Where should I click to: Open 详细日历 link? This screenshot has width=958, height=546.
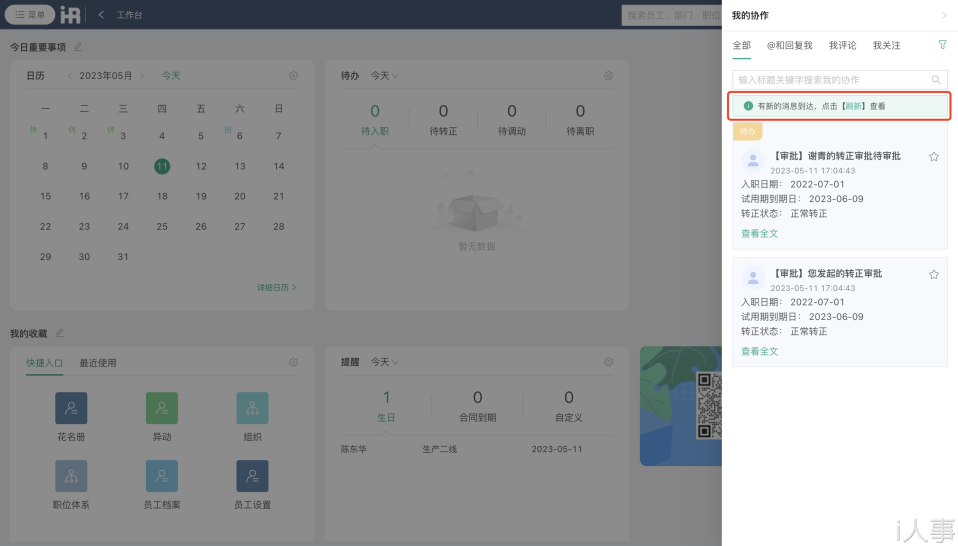(x=276, y=287)
